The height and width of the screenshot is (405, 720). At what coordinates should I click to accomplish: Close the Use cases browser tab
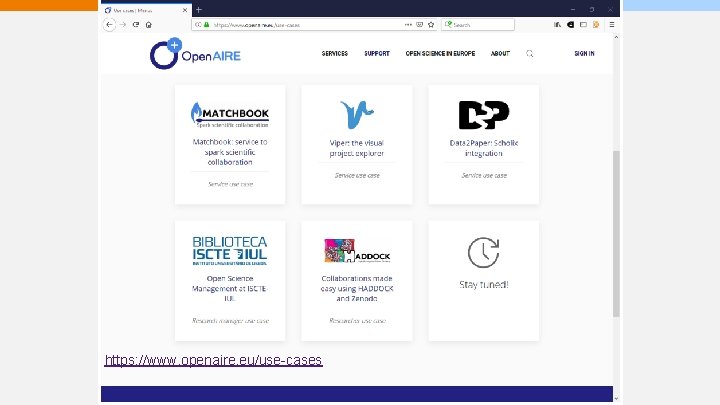(x=185, y=10)
